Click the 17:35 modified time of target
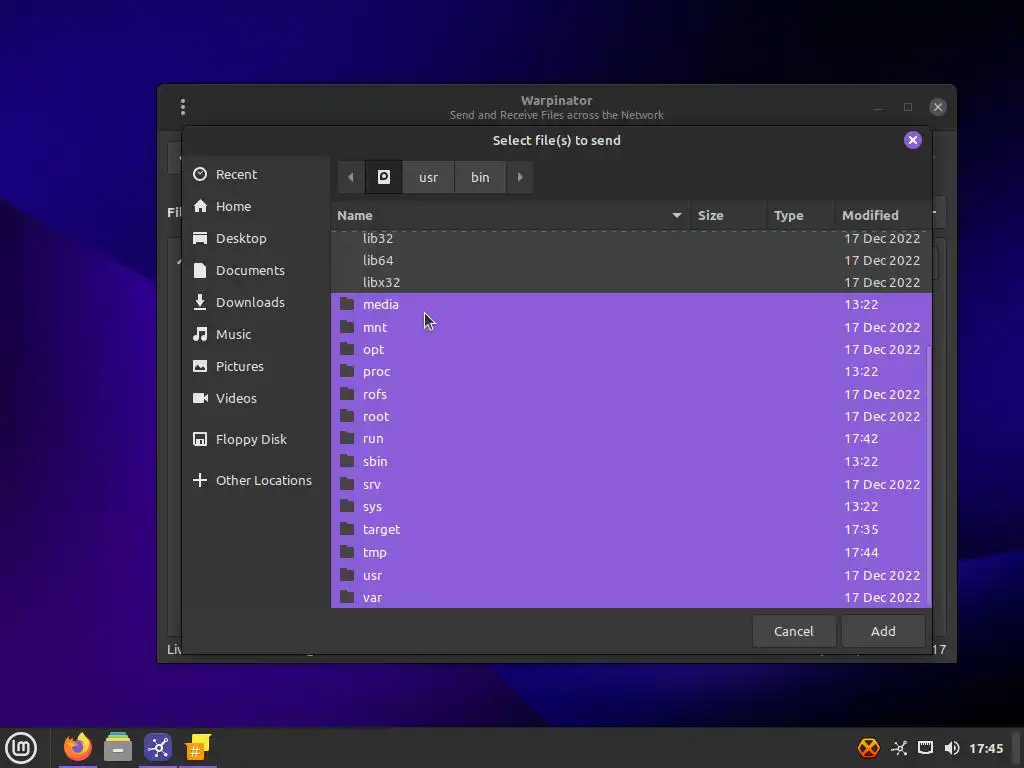Screen dimensions: 1024x768 pos(861,530)
